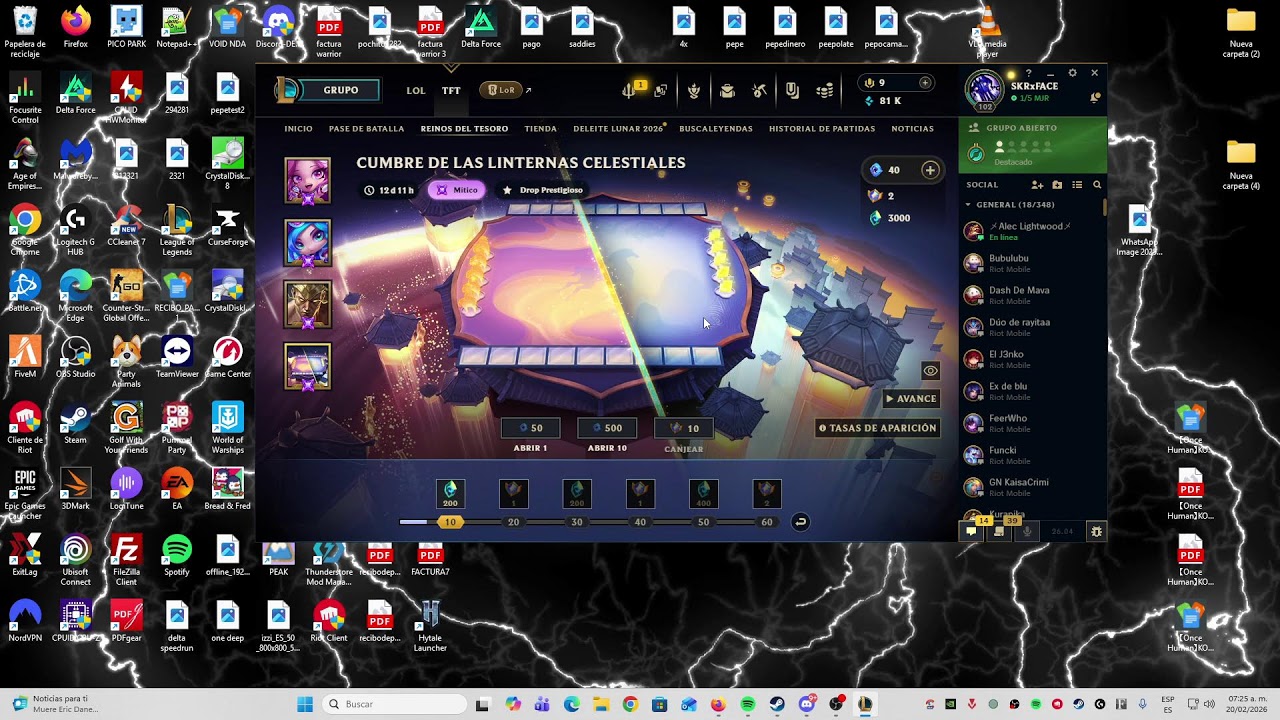1280x720 pixels.
Task: Search friends with magnifier icon
Action: click(1097, 185)
